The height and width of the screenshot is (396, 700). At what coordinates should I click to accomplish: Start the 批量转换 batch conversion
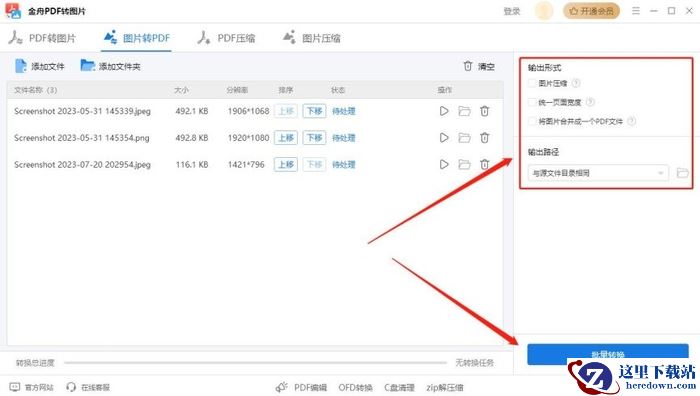(608, 354)
